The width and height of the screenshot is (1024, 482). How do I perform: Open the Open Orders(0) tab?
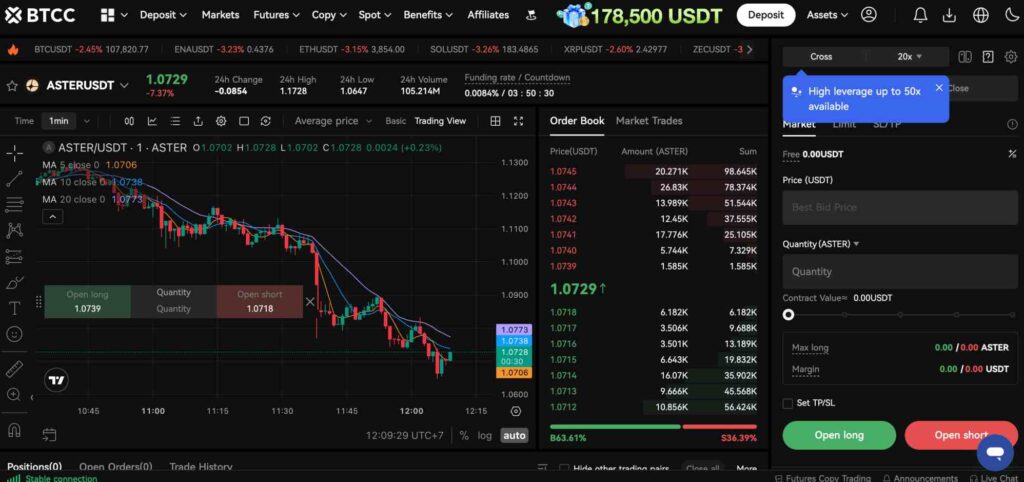(x=116, y=467)
